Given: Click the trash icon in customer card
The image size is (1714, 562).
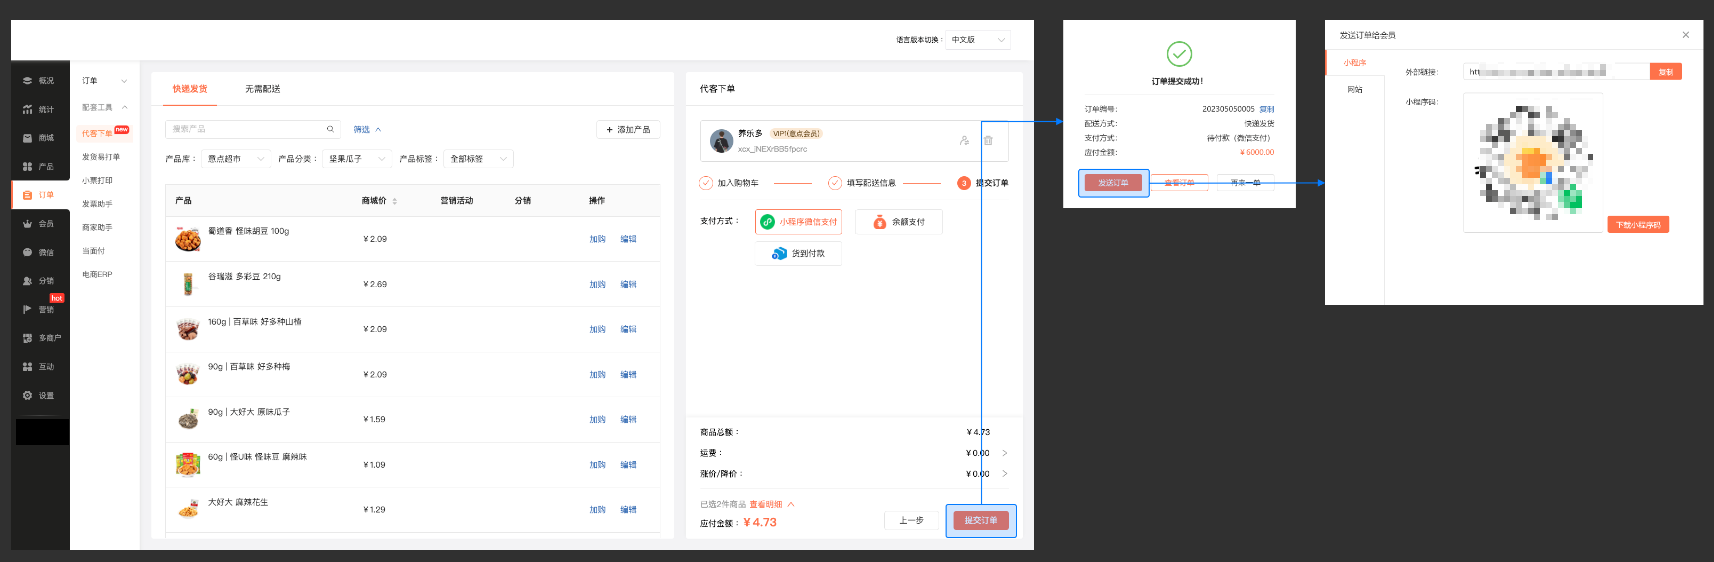Looking at the screenshot, I should (x=988, y=141).
